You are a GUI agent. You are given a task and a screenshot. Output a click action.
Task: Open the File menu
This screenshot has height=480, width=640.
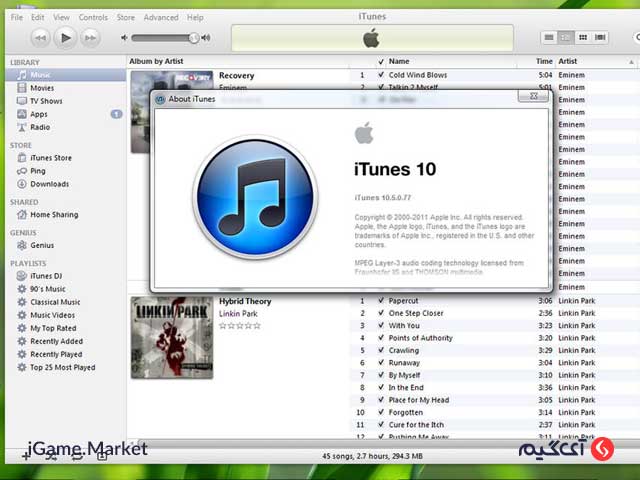click(x=17, y=18)
